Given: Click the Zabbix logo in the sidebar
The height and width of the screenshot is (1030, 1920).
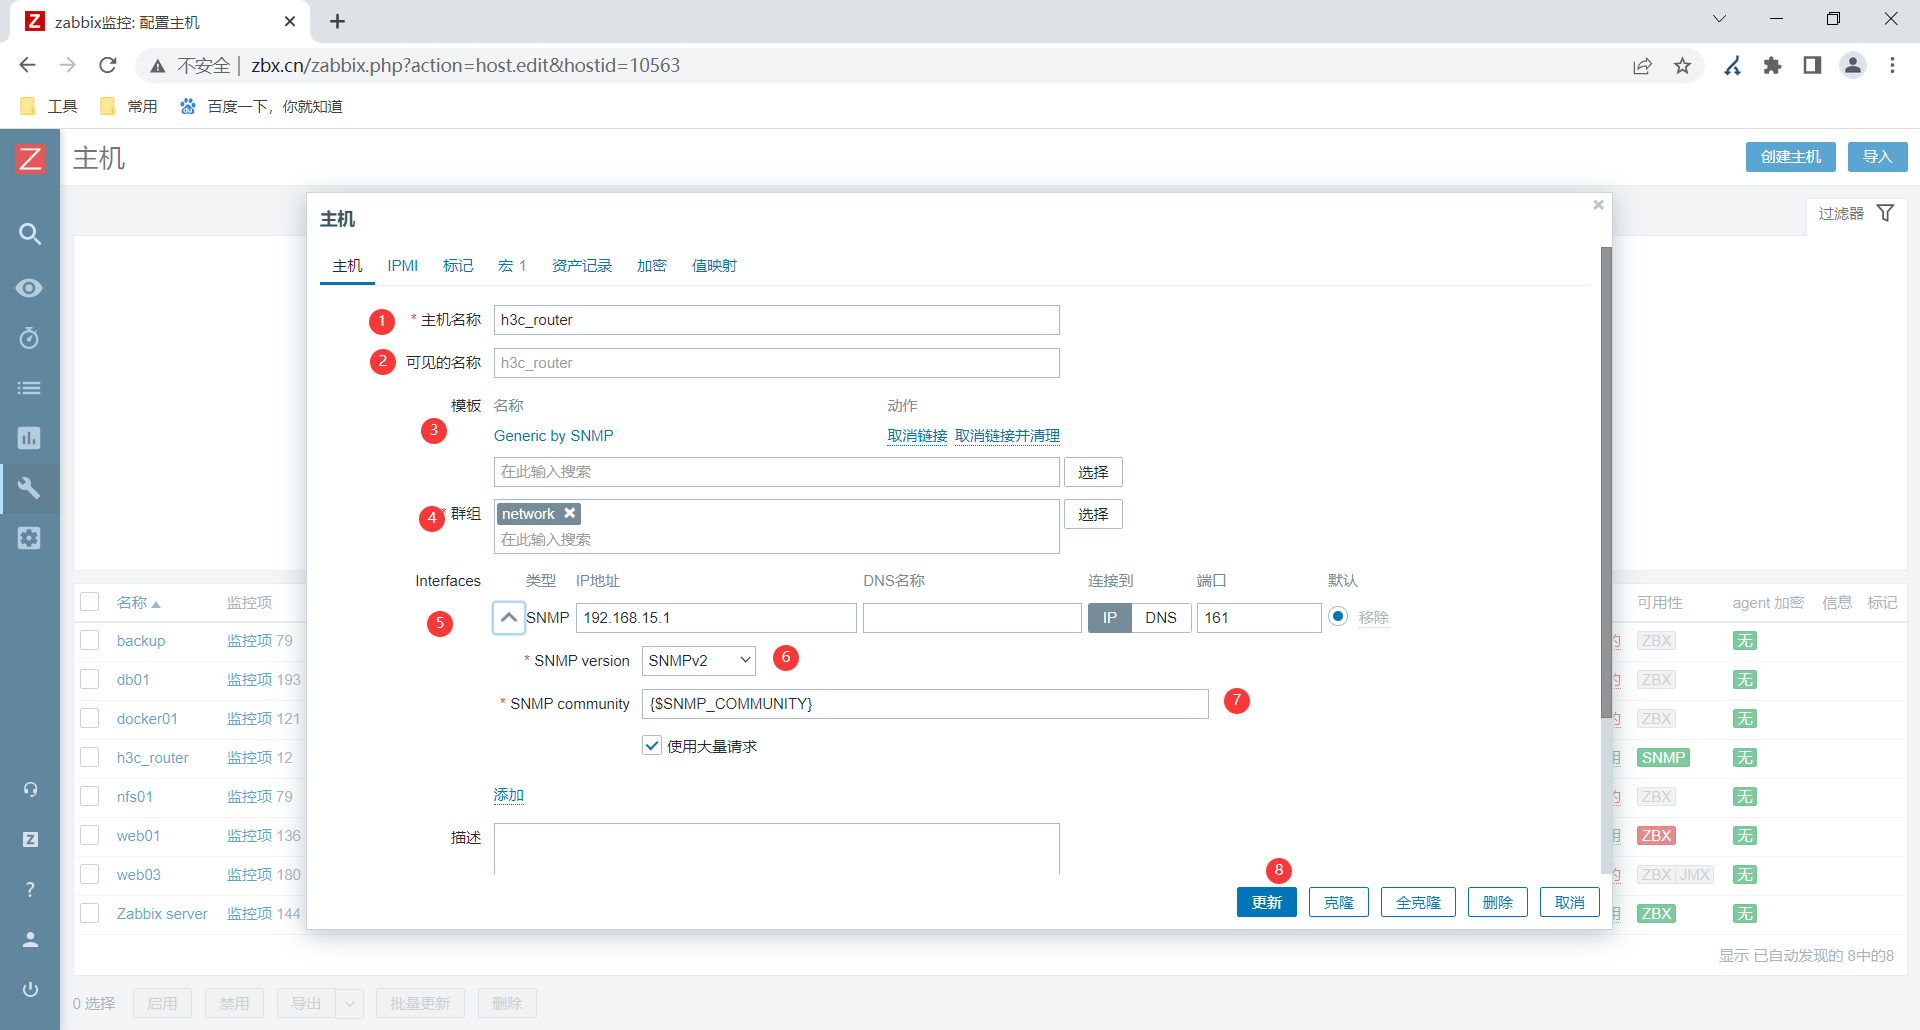Looking at the screenshot, I should [30, 158].
